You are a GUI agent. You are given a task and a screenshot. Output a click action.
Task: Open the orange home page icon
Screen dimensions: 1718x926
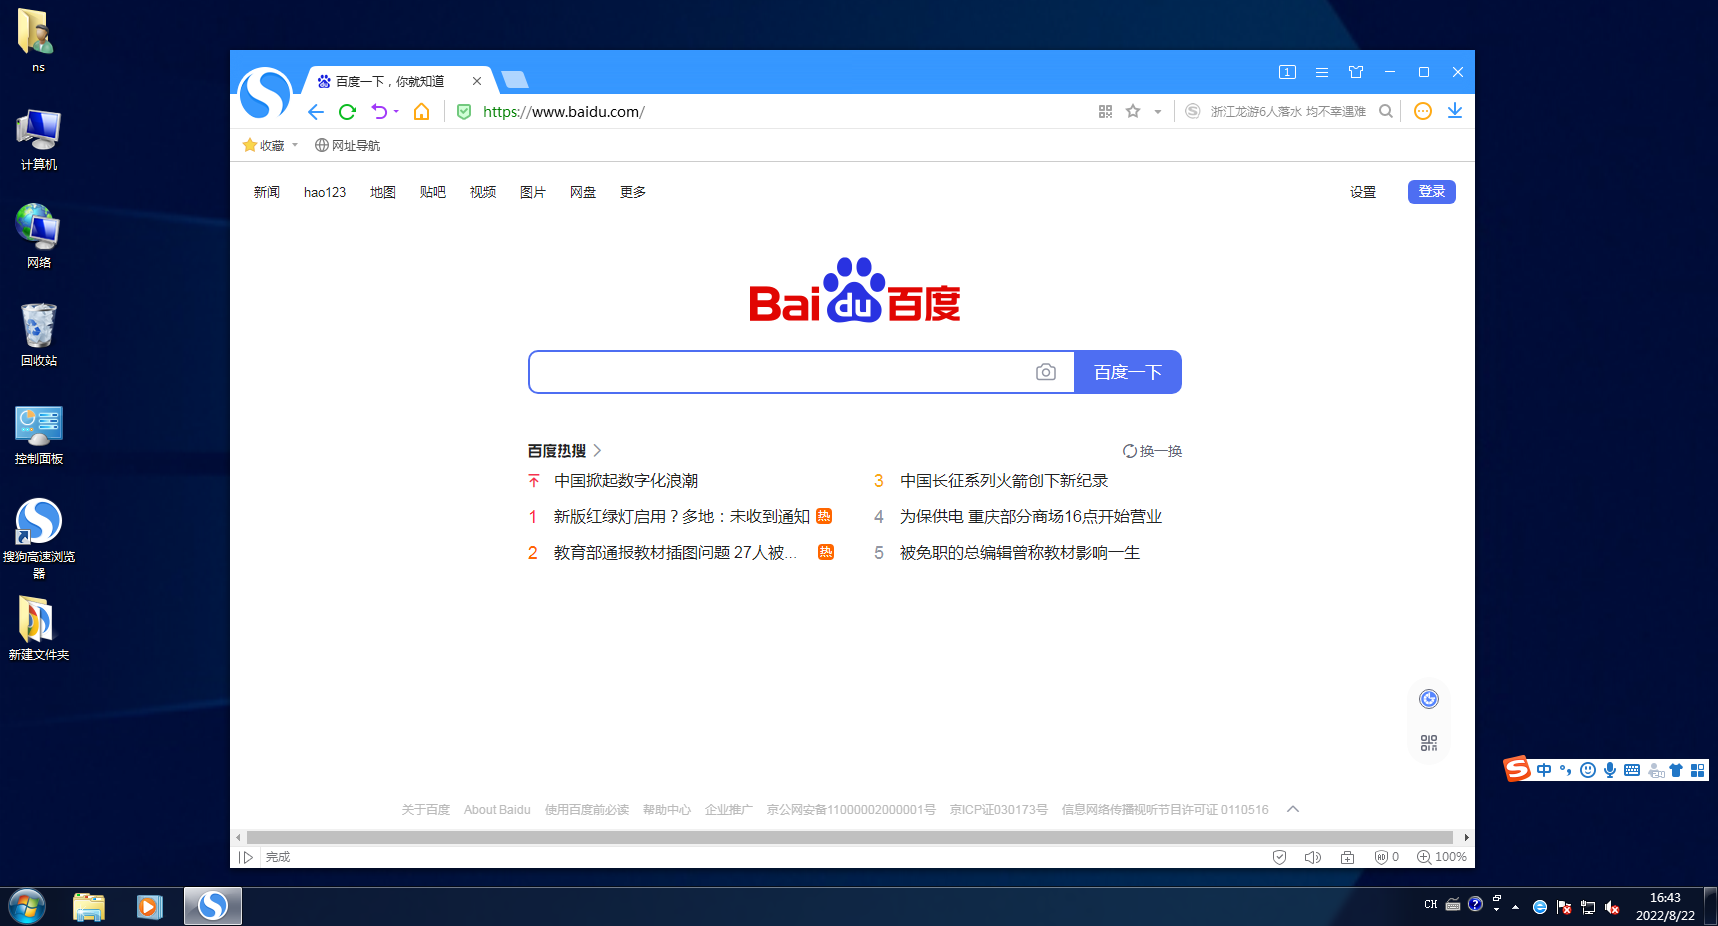point(422,112)
